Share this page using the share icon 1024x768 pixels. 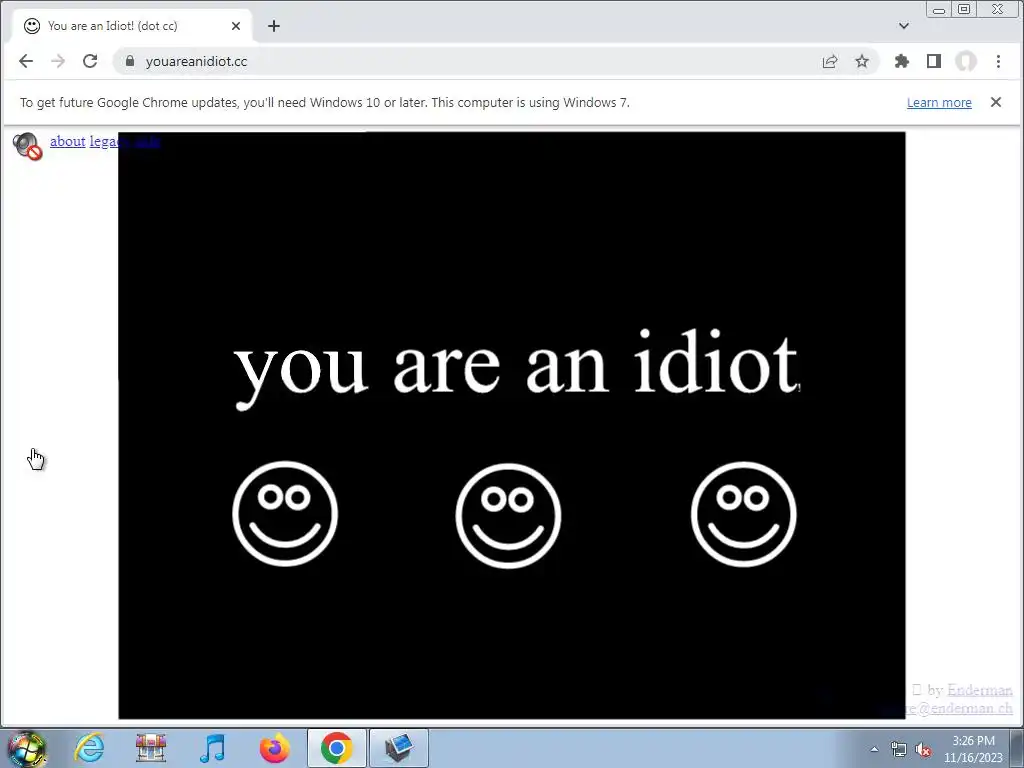(830, 61)
